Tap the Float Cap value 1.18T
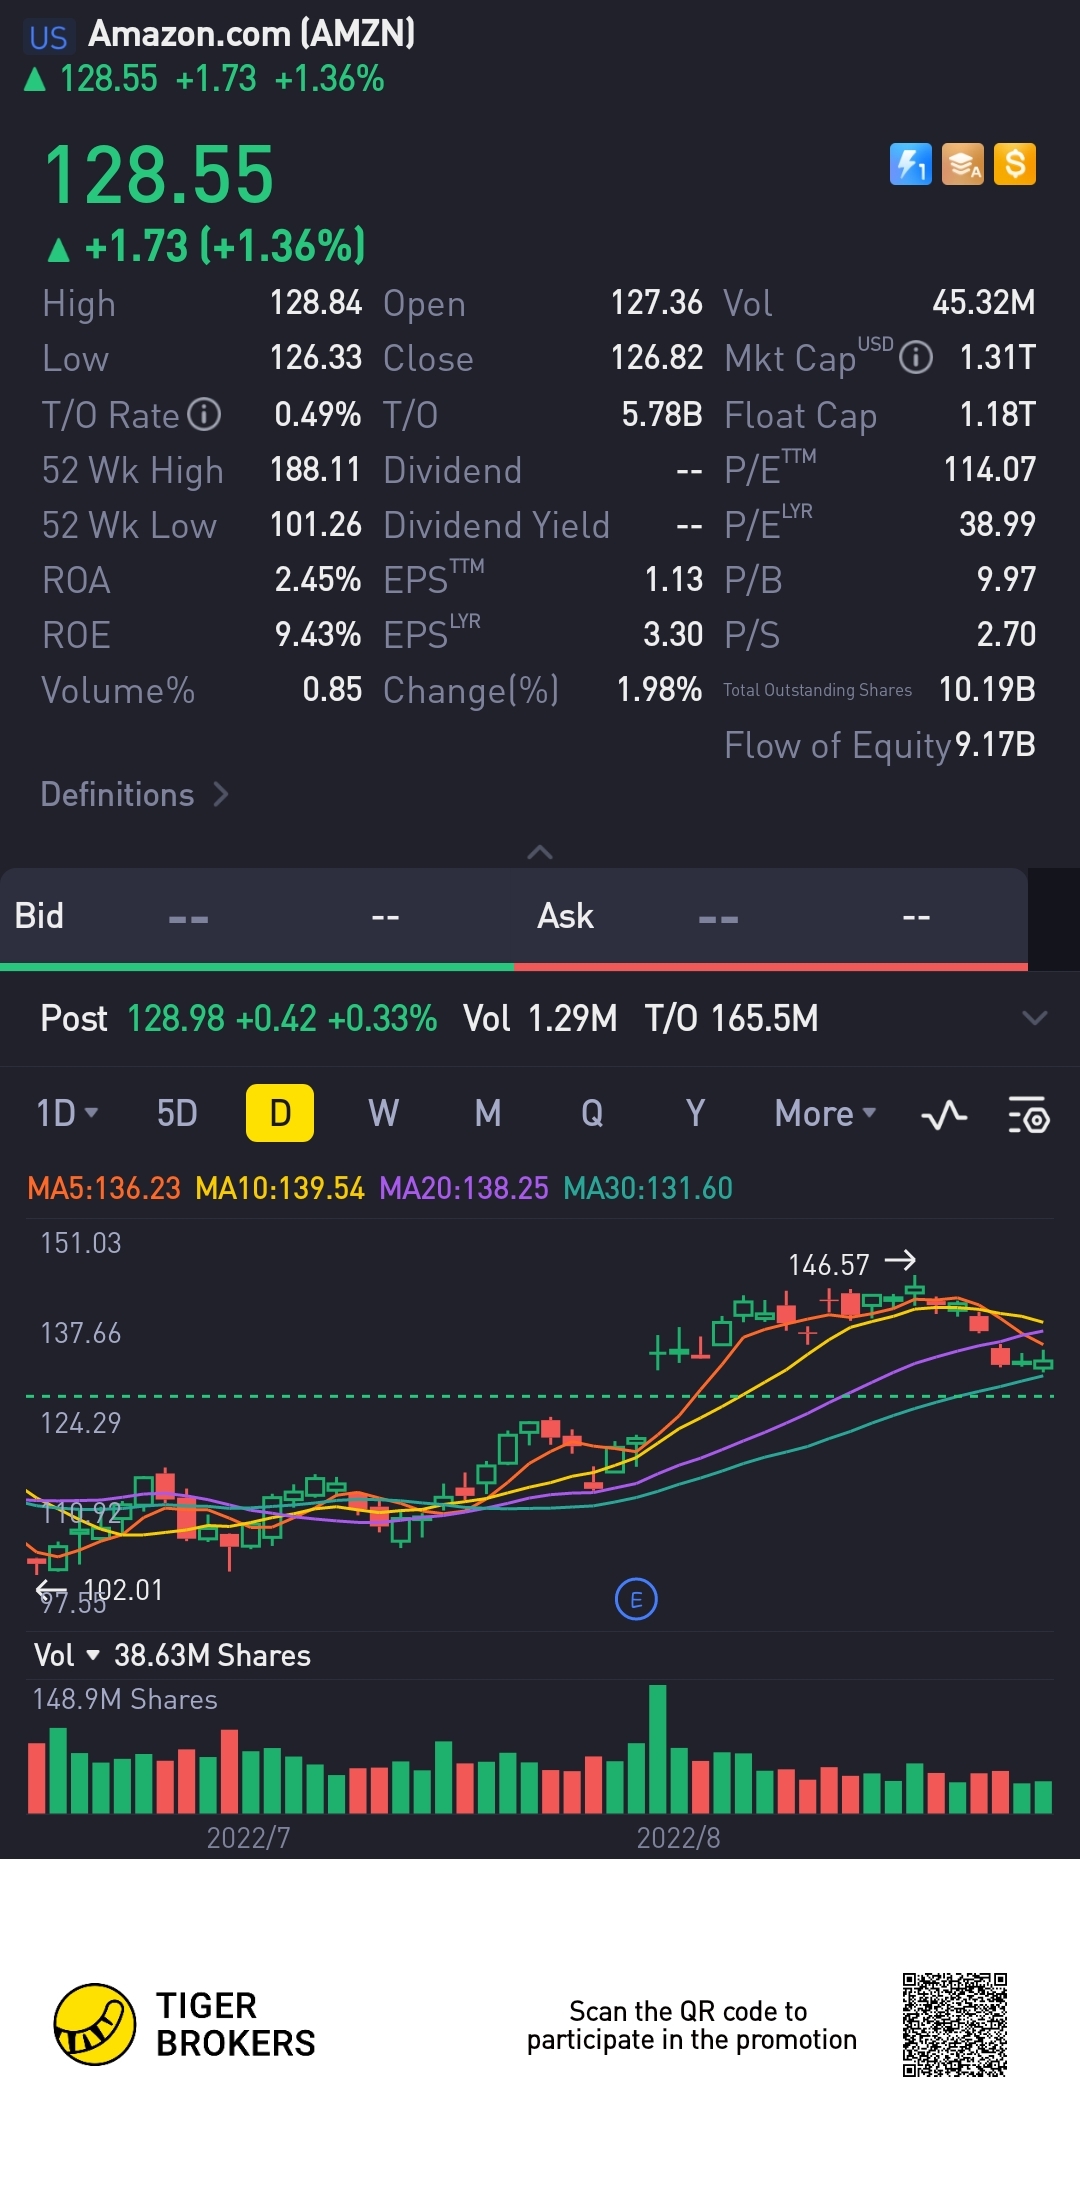 [998, 414]
